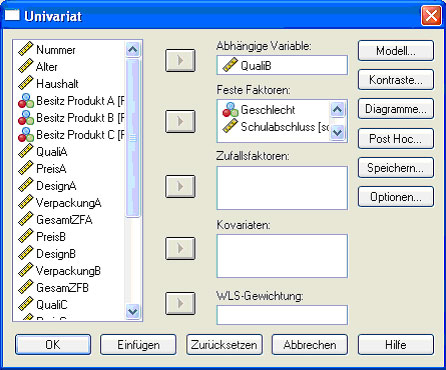
Task: Click the scale icon beside QualiA
Action: pos(26,151)
